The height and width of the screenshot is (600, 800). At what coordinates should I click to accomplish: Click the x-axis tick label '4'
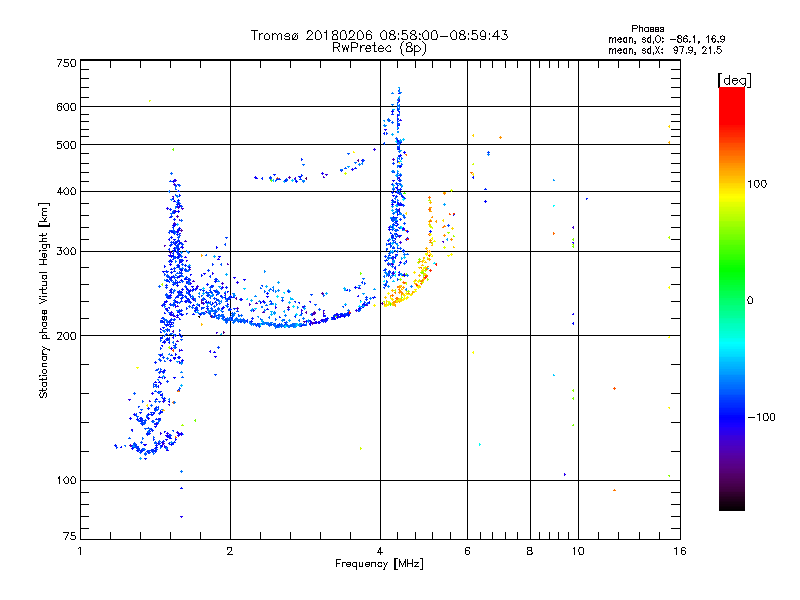point(380,551)
